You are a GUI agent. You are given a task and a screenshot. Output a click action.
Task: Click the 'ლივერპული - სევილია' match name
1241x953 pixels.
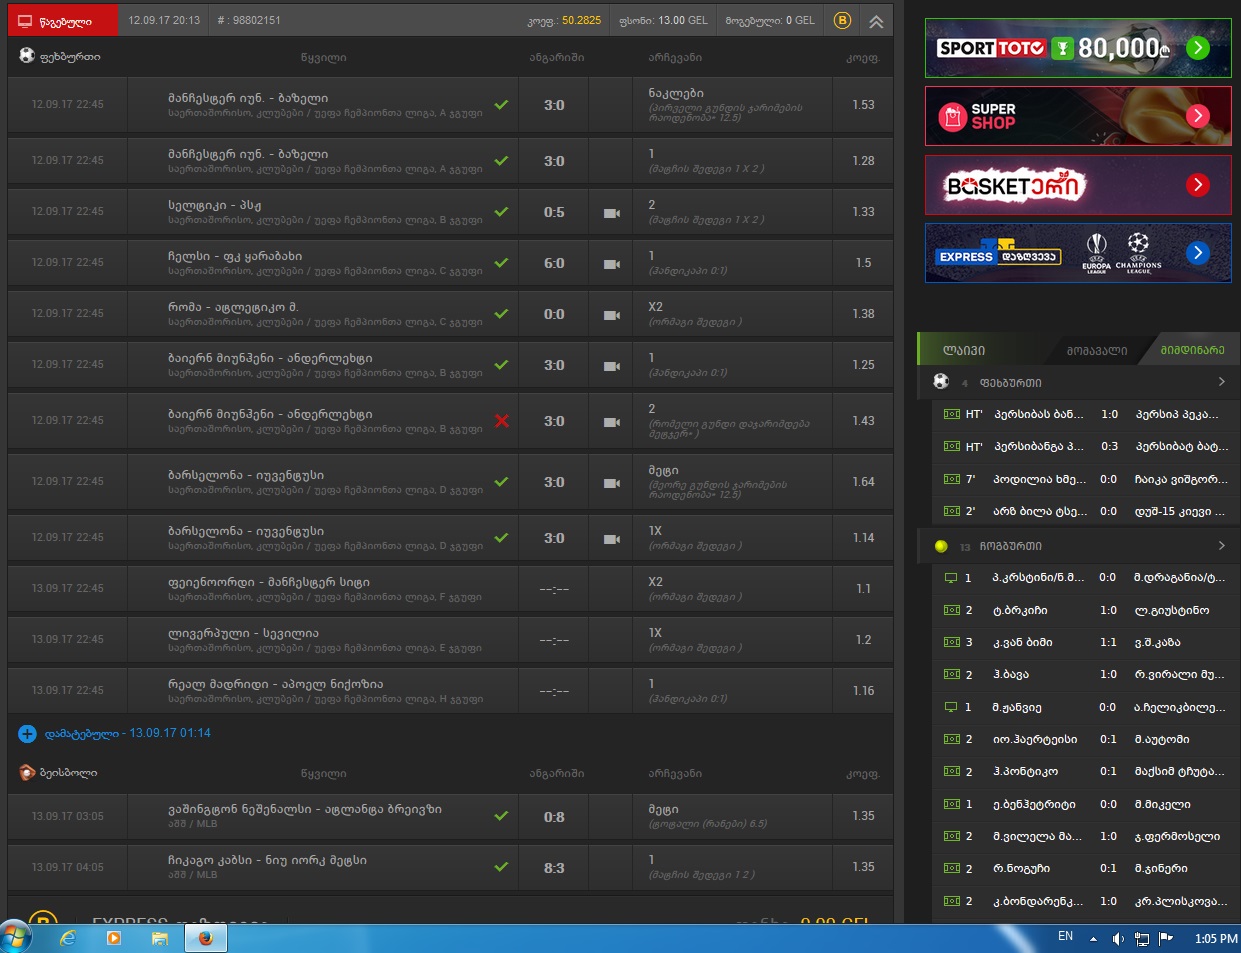243,633
